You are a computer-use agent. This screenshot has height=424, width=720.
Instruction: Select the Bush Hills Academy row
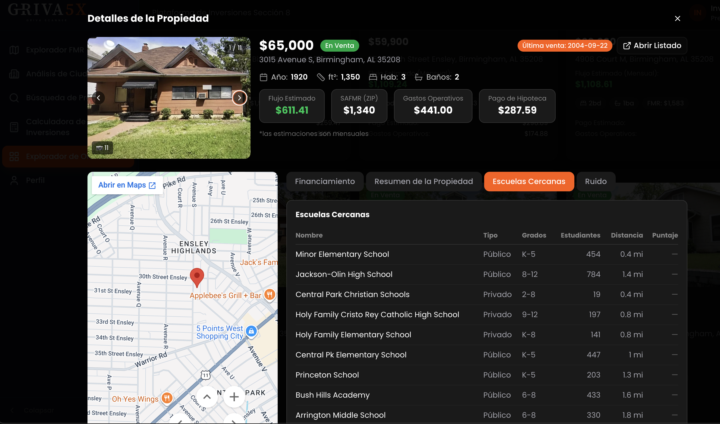click(487, 395)
